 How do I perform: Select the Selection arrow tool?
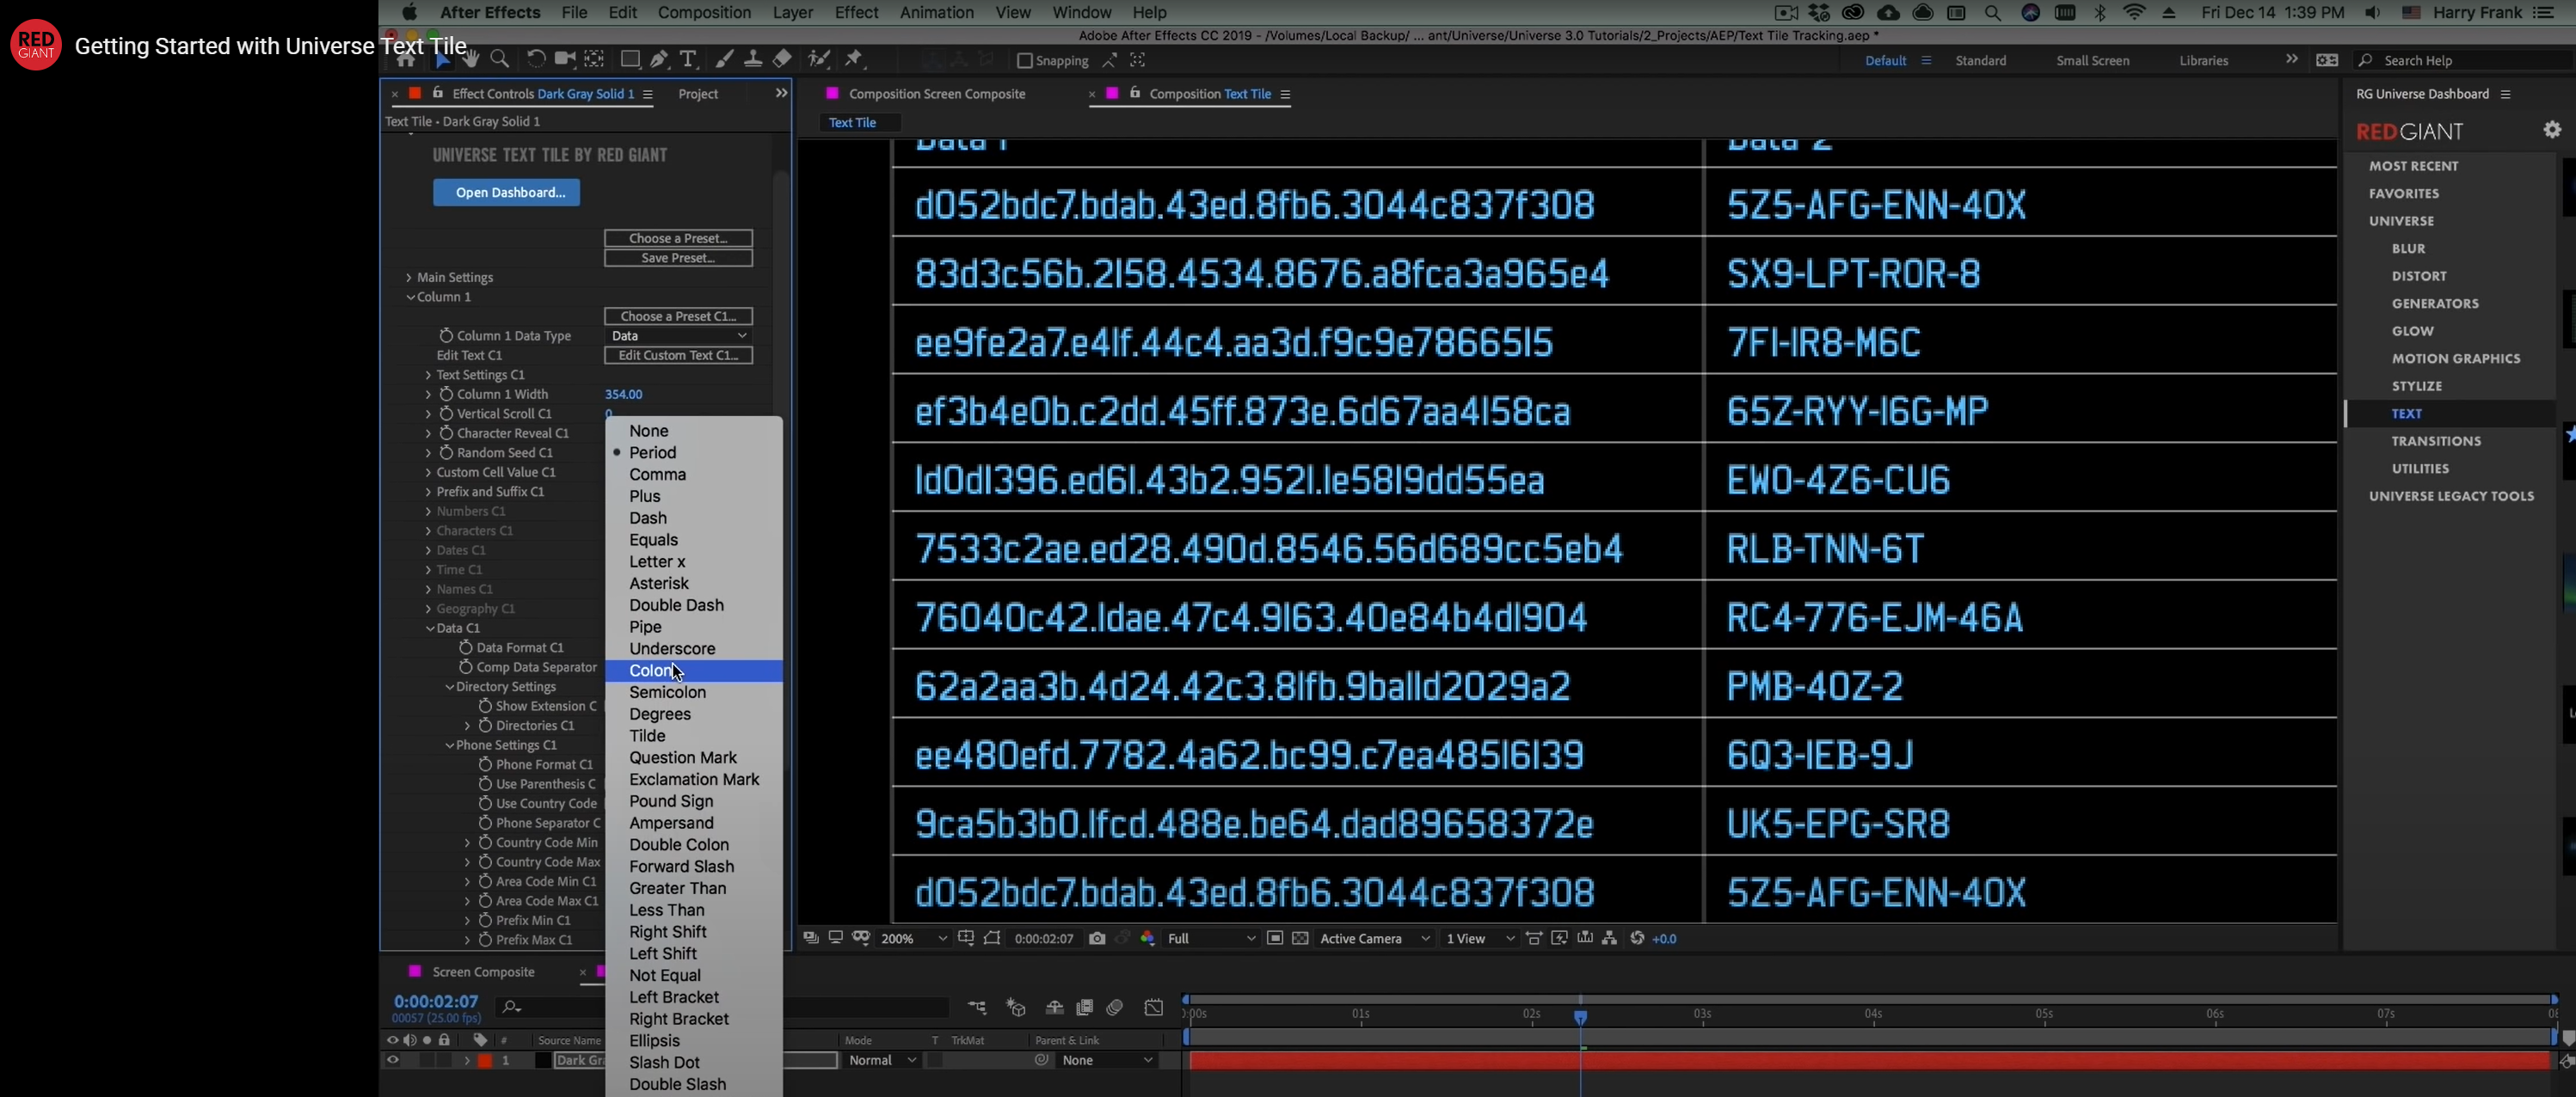(442, 60)
